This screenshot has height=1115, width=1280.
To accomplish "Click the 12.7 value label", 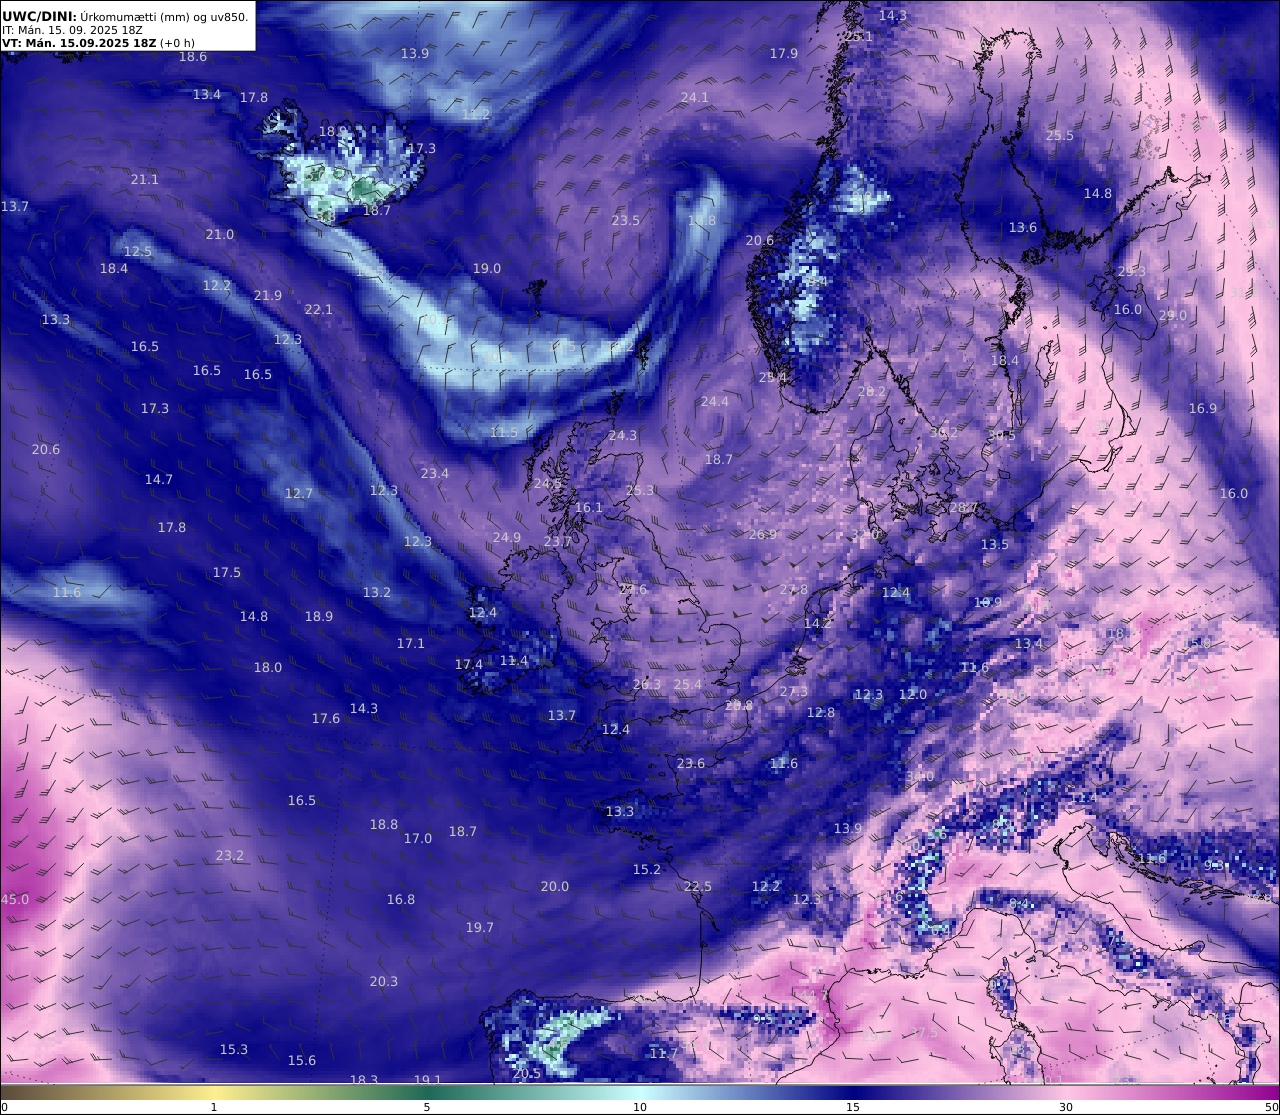I will (x=298, y=494).
